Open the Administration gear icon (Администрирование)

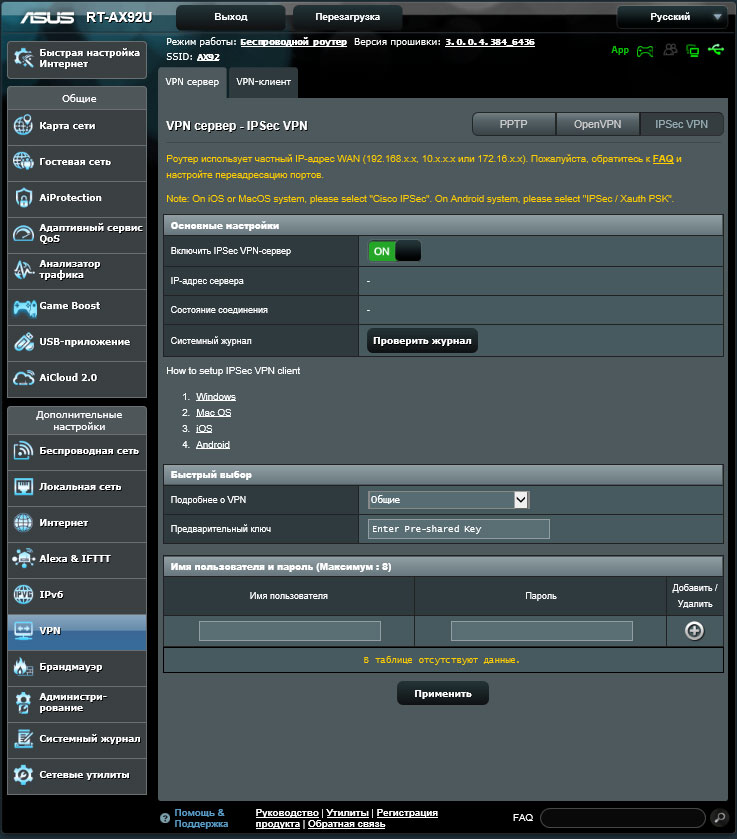pos(23,703)
